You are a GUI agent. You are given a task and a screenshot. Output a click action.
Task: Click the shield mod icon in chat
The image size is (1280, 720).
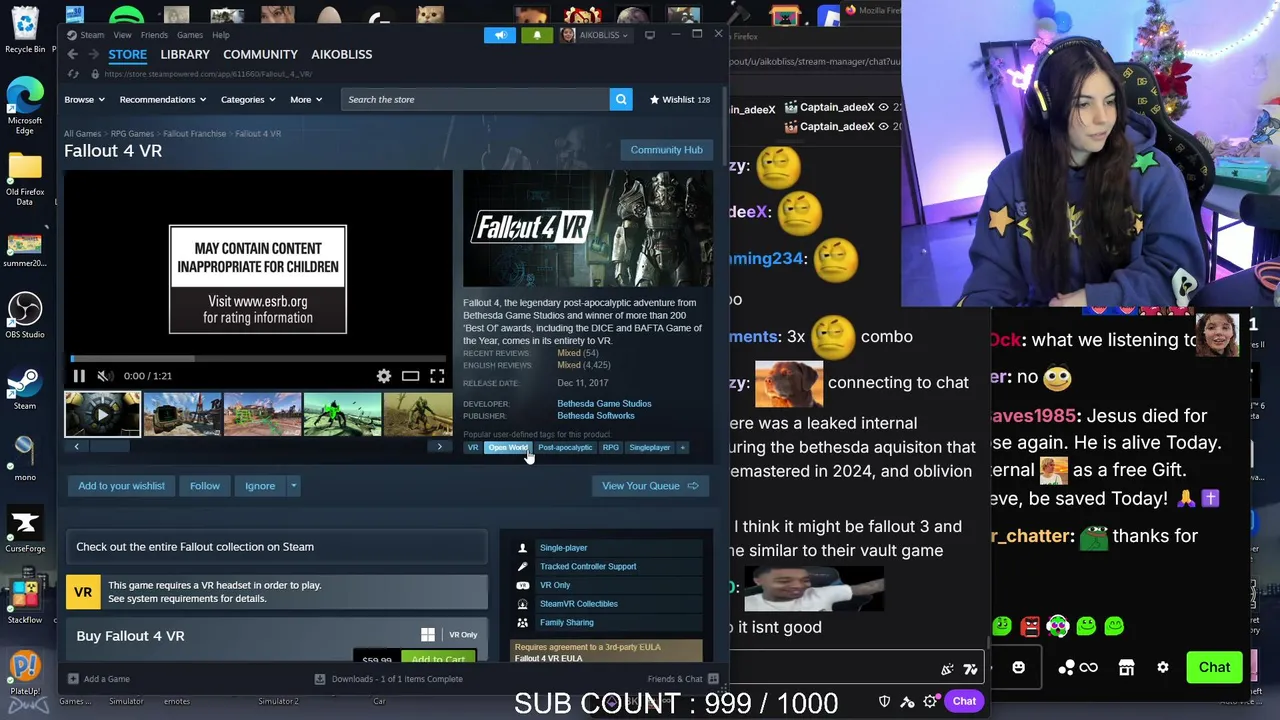(x=884, y=701)
